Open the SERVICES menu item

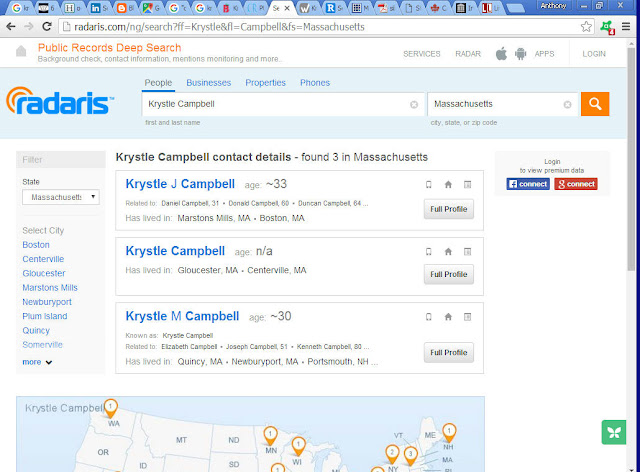(422, 54)
